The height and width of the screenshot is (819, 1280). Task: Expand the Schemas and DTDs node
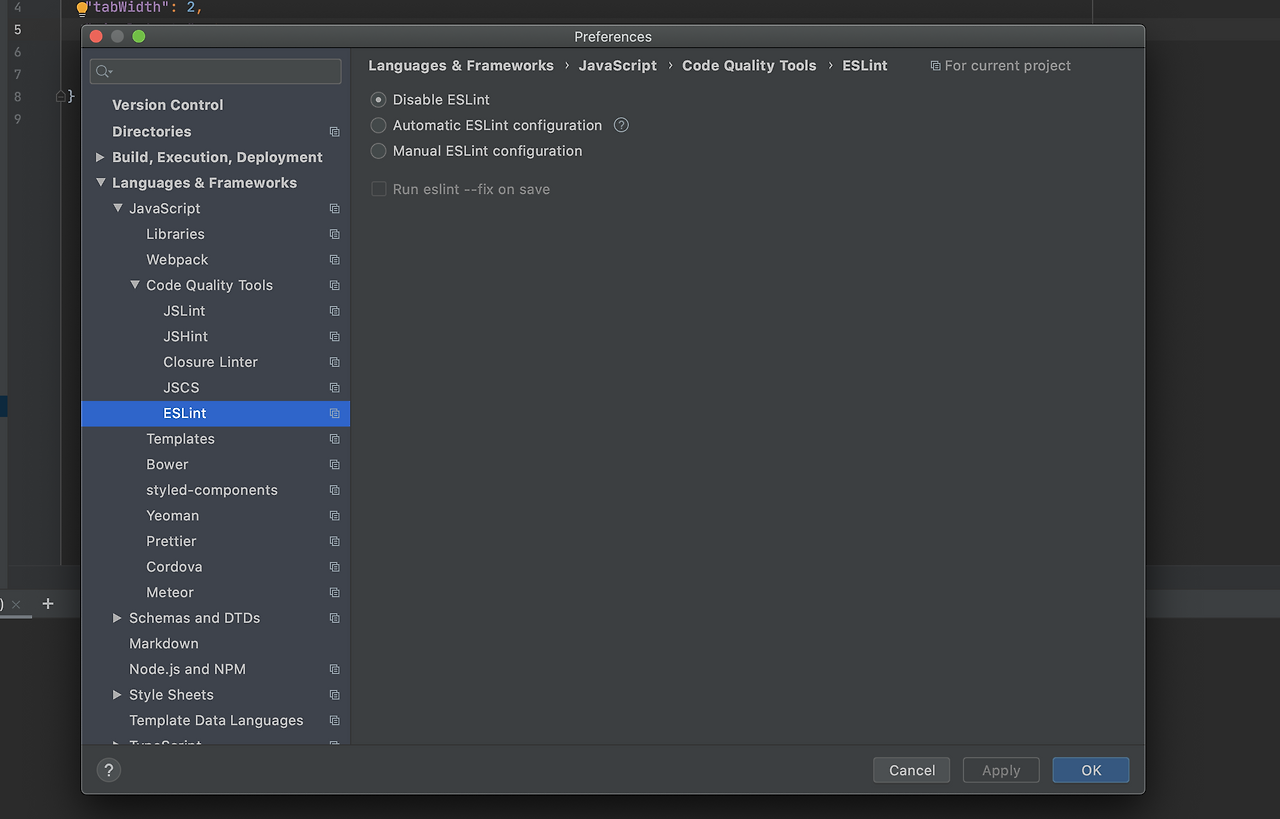[x=117, y=618]
